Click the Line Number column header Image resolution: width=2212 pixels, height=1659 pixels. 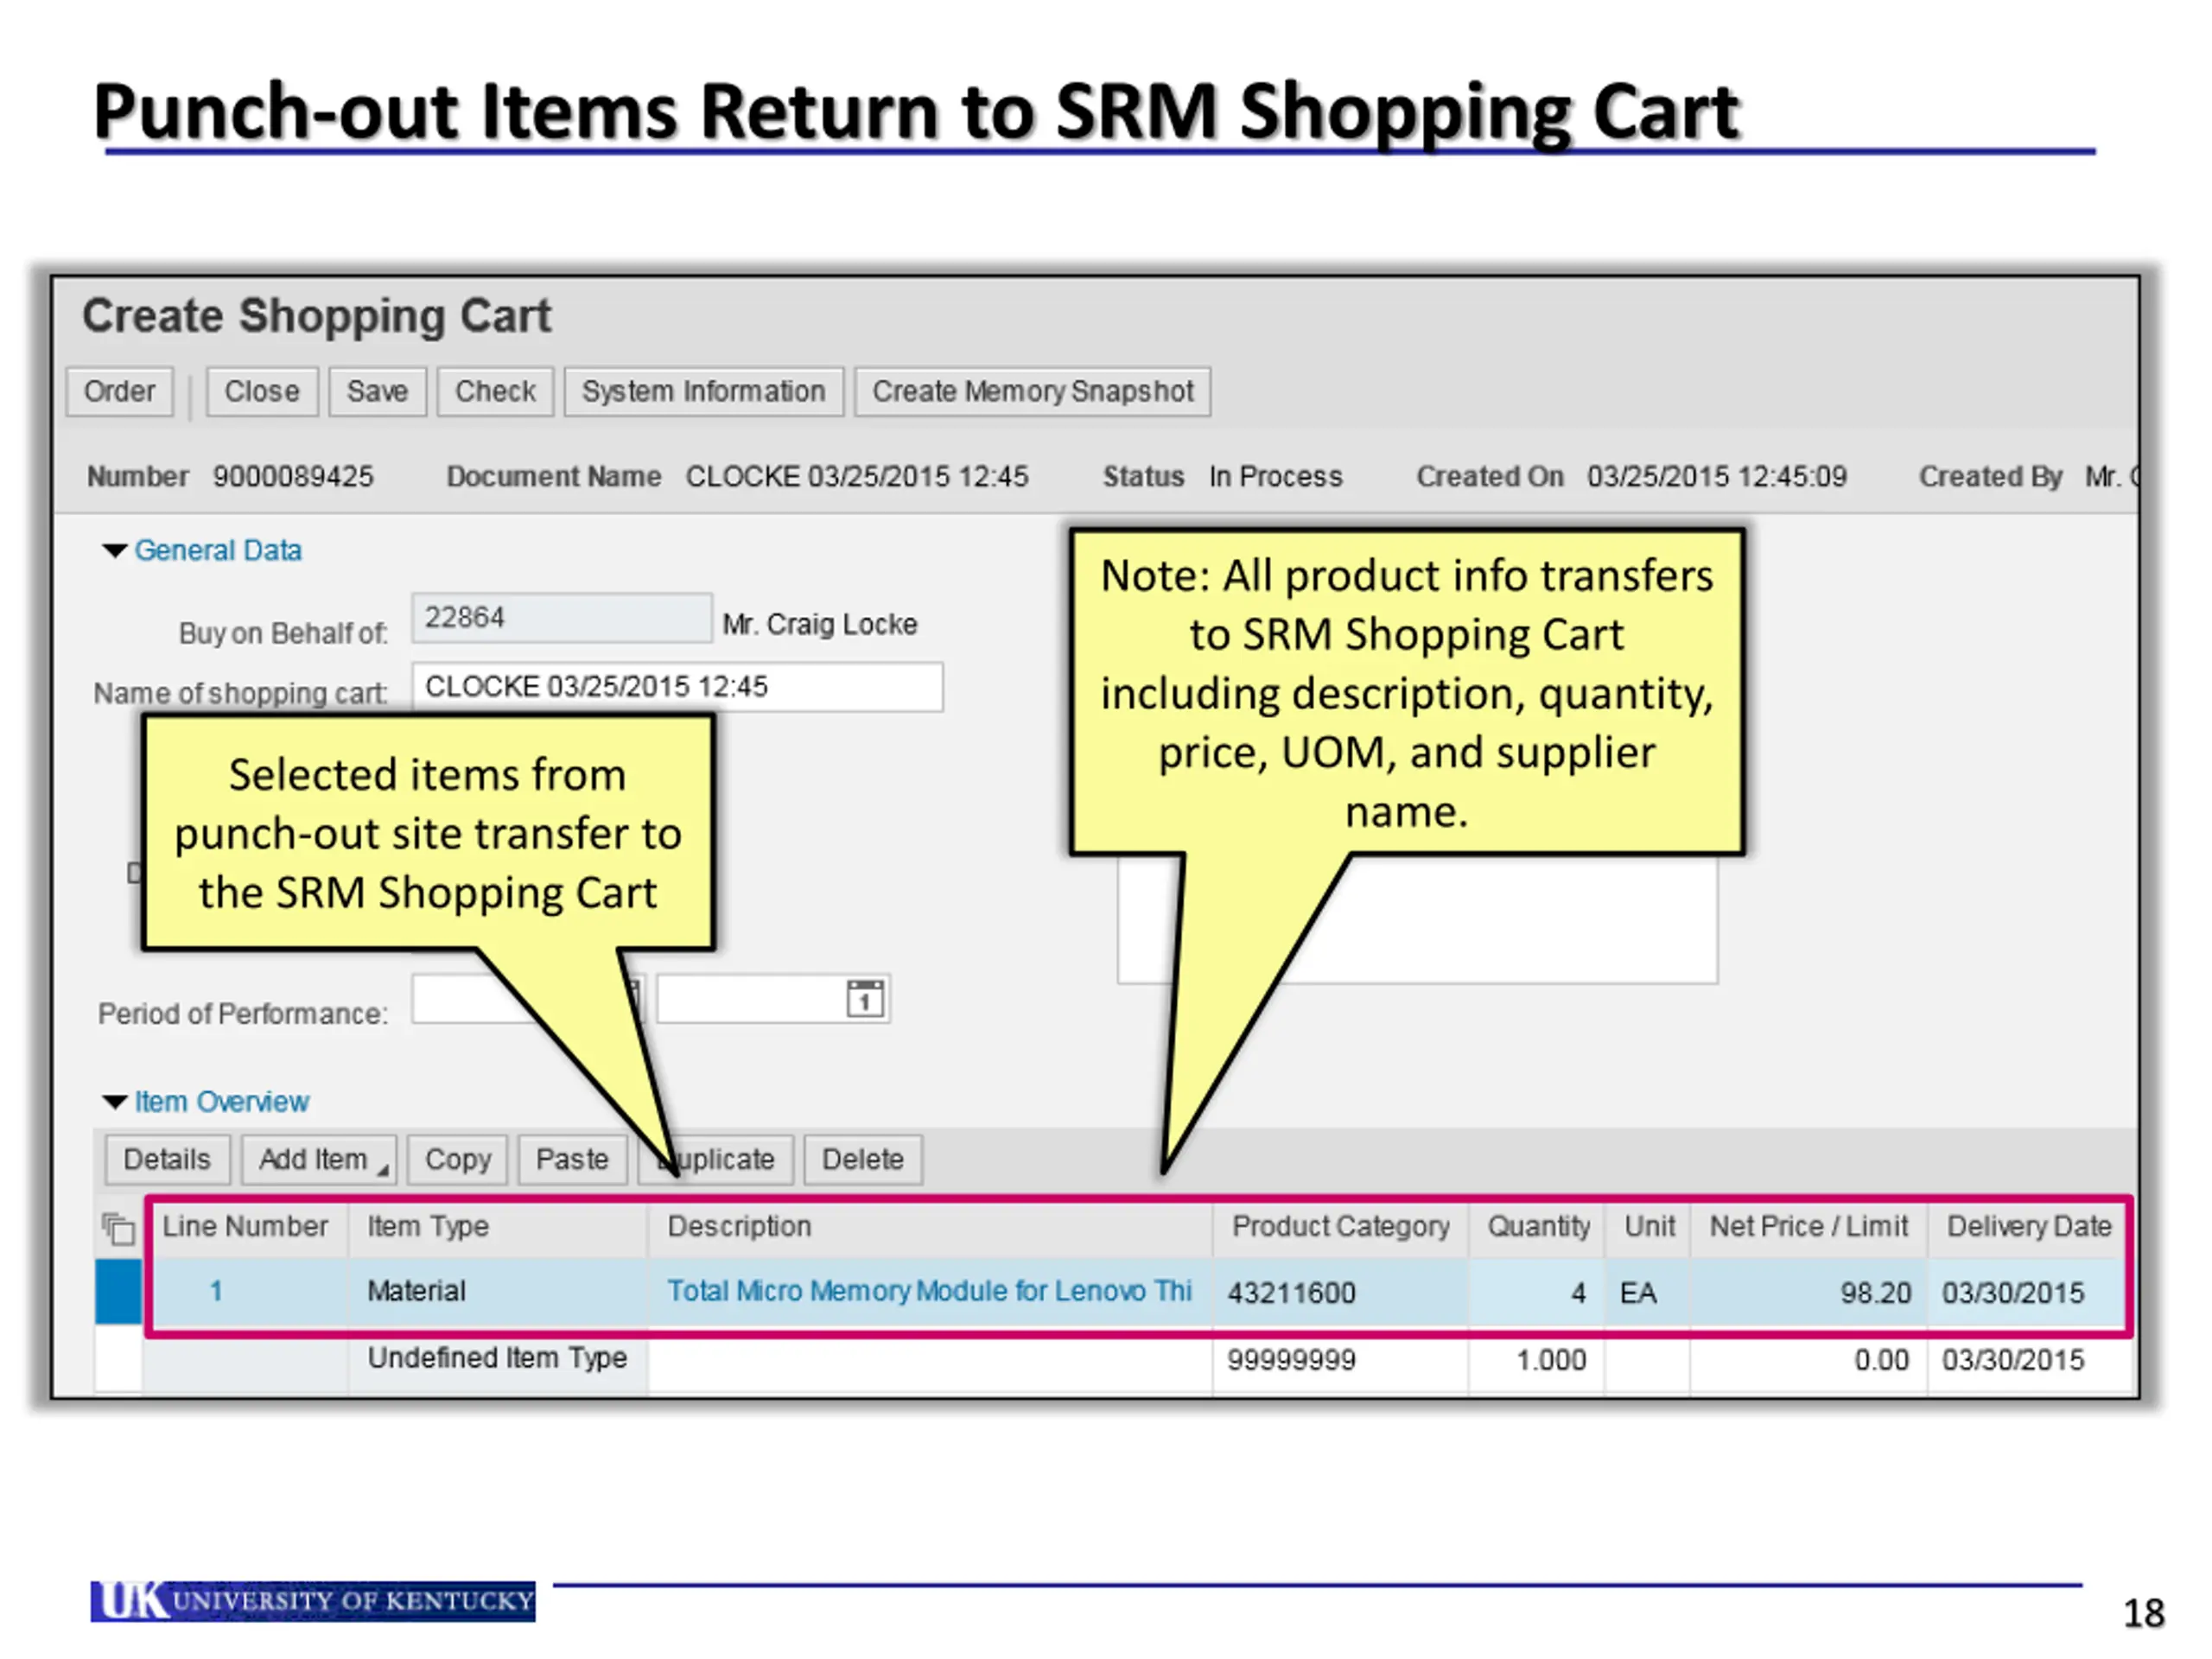click(245, 1227)
